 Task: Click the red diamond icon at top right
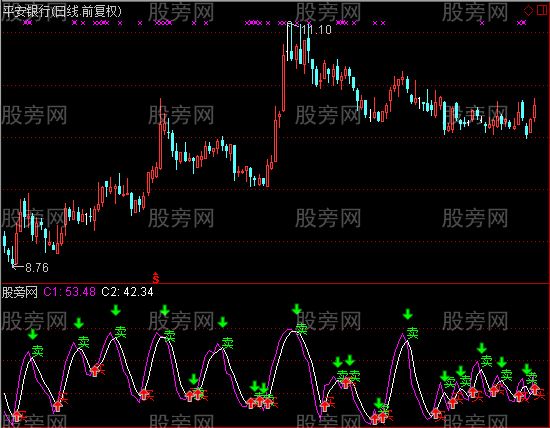point(528,11)
